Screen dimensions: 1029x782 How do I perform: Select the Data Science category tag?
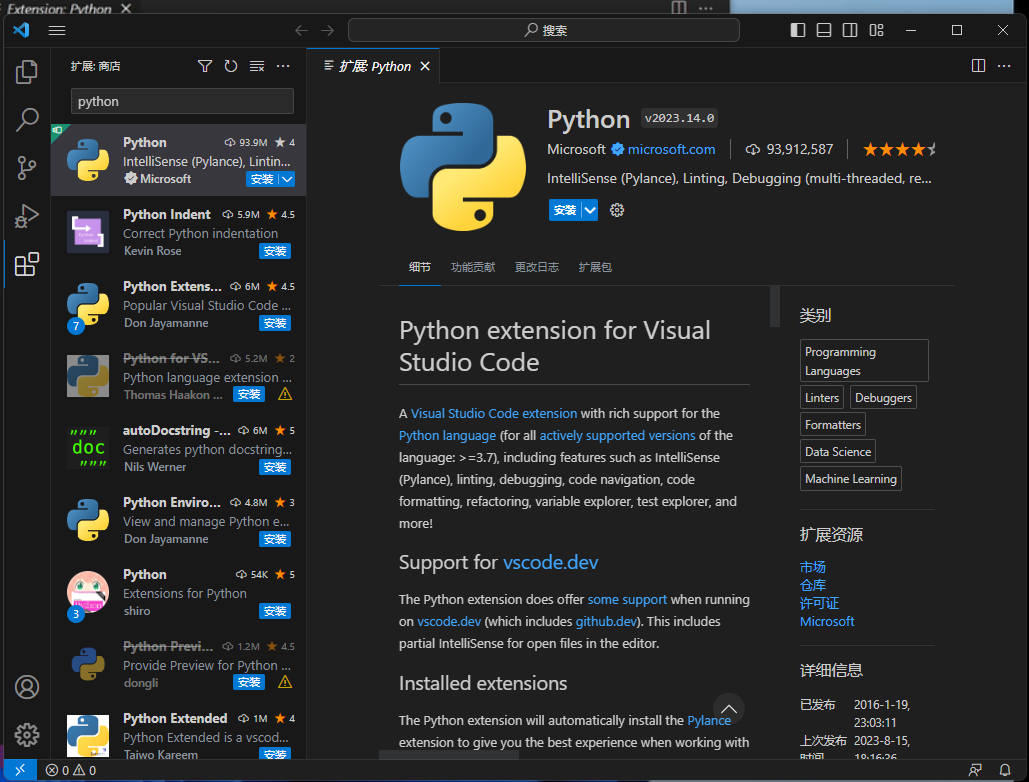tap(837, 451)
